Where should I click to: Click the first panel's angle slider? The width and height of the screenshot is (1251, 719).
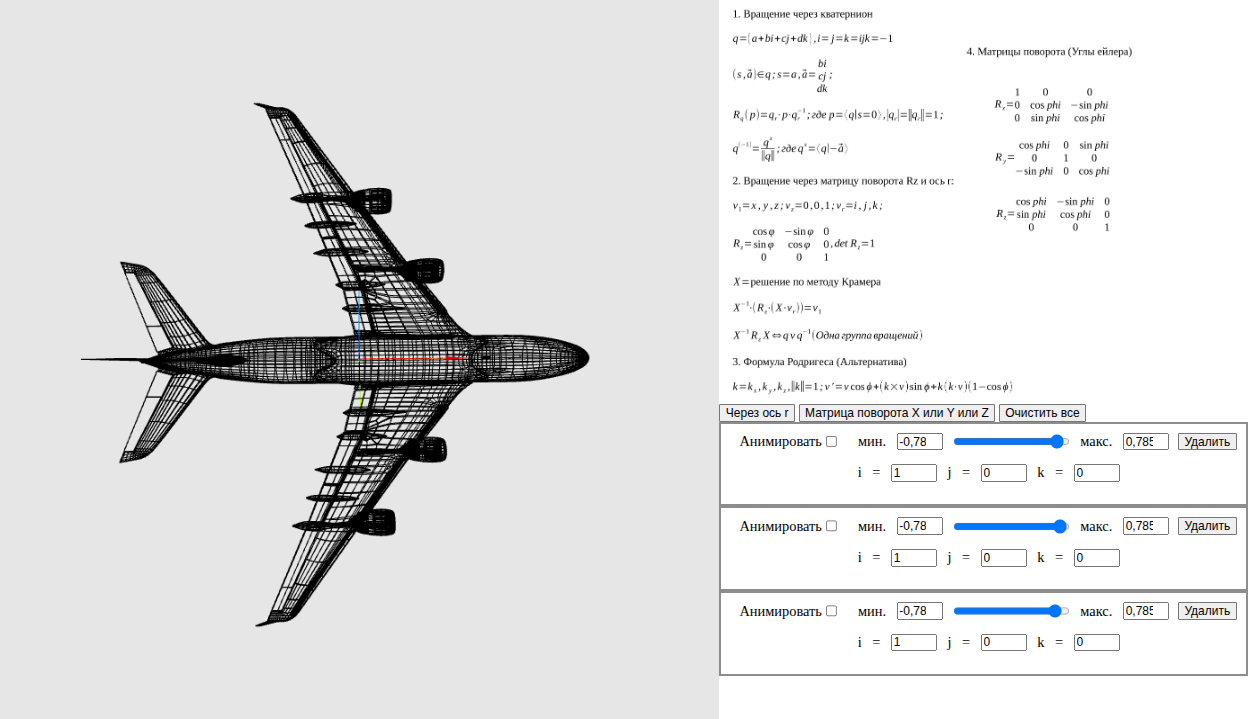click(x=1011, y=441)
